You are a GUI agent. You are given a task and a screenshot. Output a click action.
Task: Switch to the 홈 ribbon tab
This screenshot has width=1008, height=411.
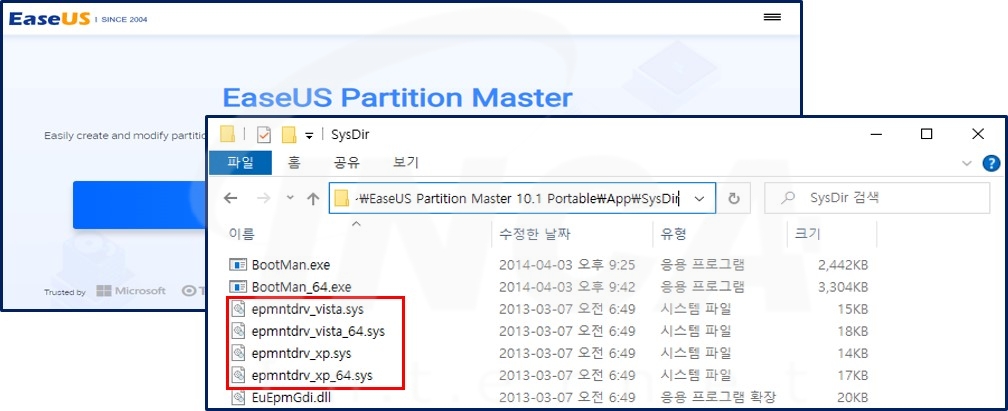(294, 162)
